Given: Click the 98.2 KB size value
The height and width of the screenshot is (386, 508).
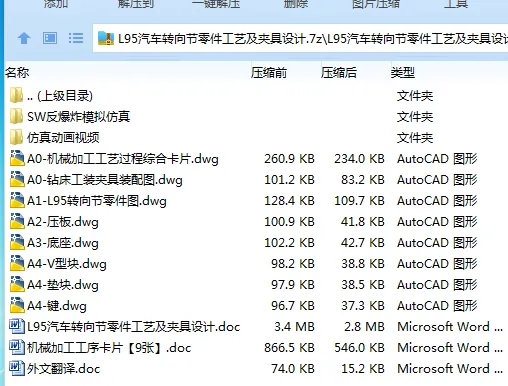Looking at the screenshot, I should [x=293, y=264].
